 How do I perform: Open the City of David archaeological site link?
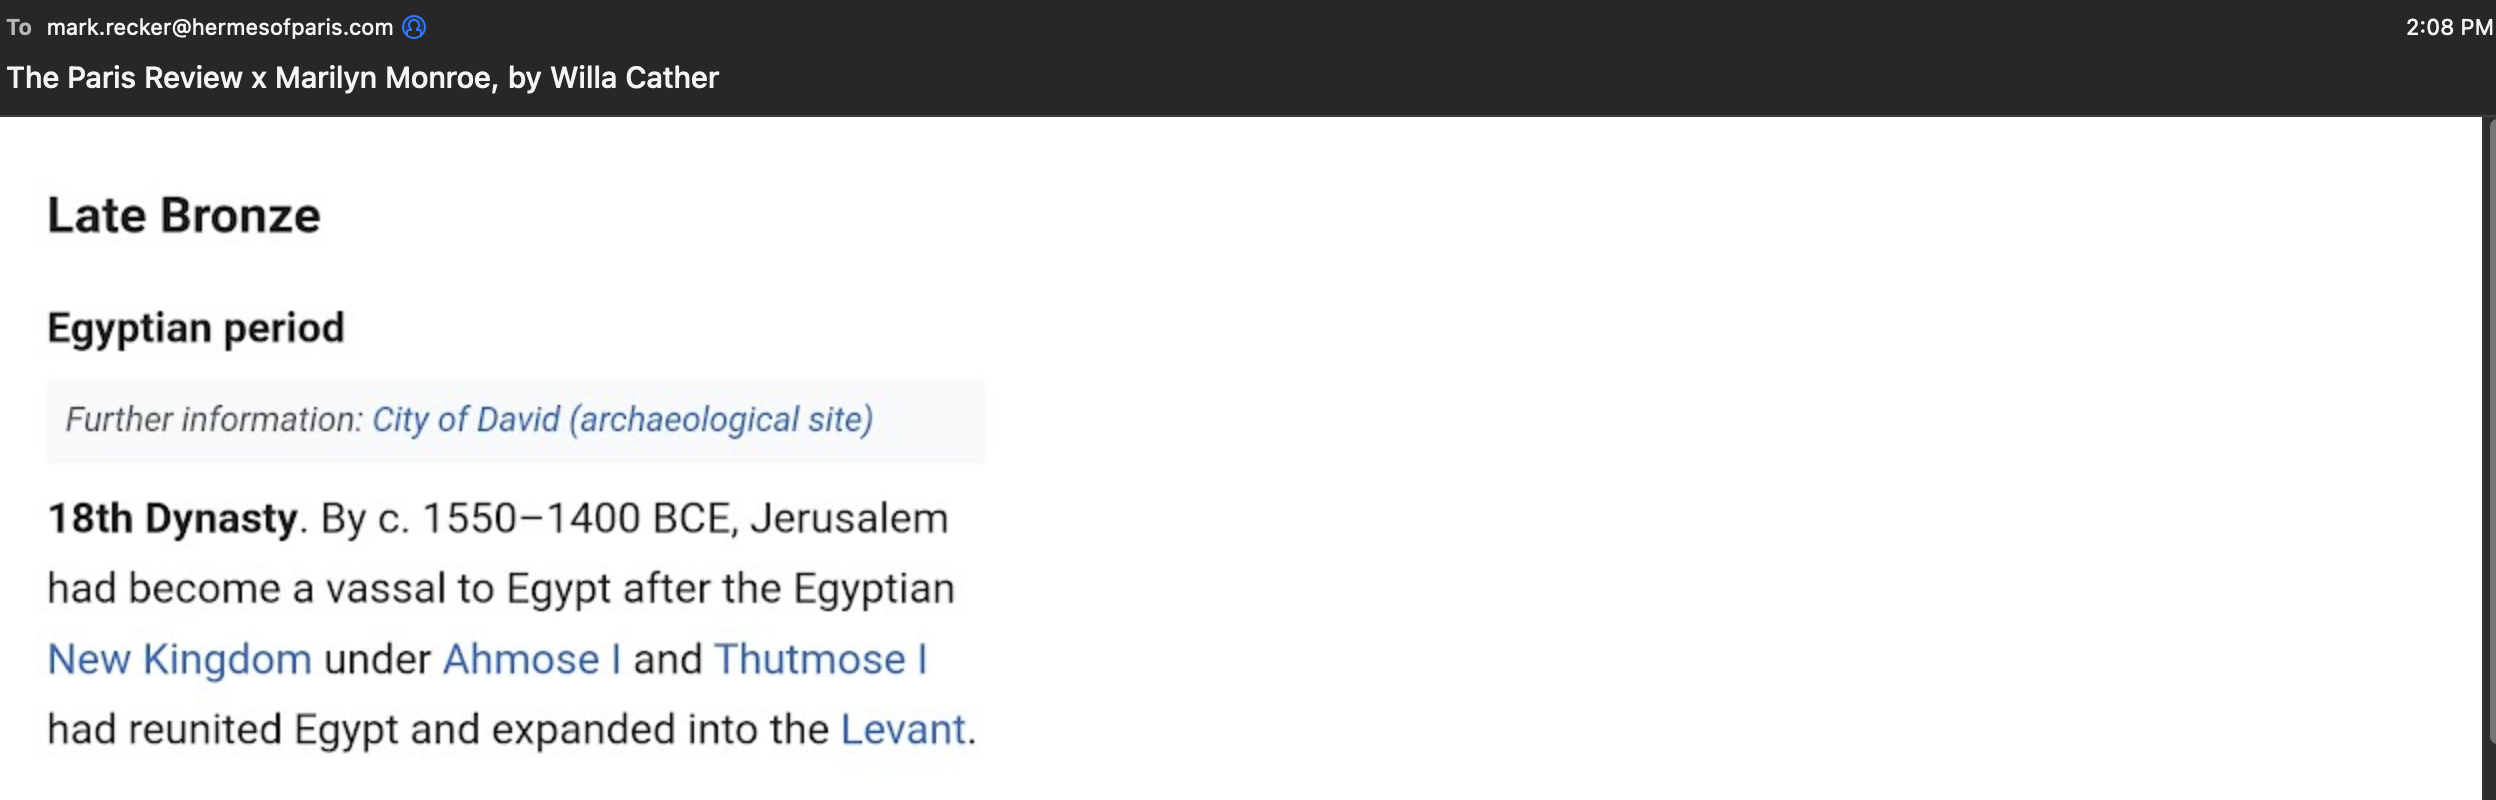point(622,419)
